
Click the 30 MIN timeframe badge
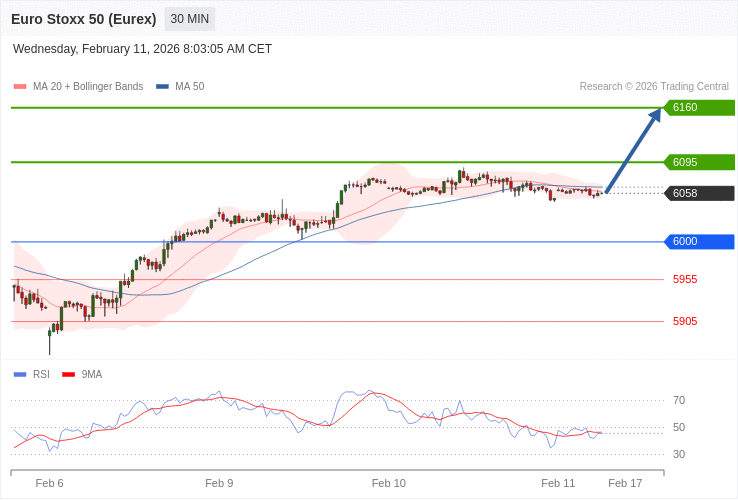[189, 19]
